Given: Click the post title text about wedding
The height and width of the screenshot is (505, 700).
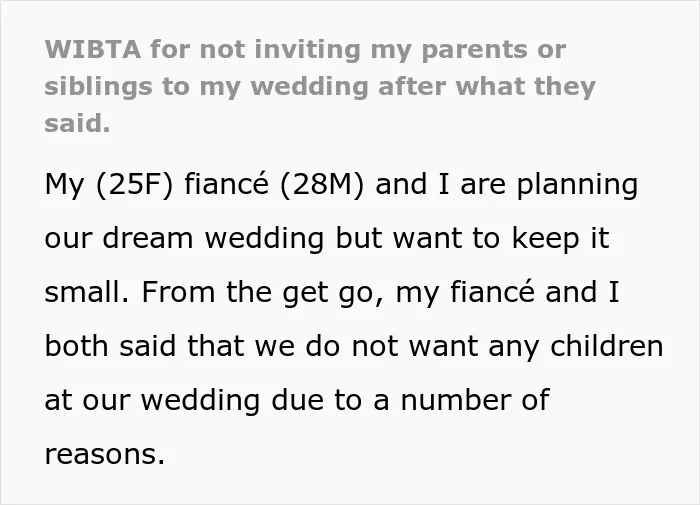Looking at the screenshot, I should [320, 86].
